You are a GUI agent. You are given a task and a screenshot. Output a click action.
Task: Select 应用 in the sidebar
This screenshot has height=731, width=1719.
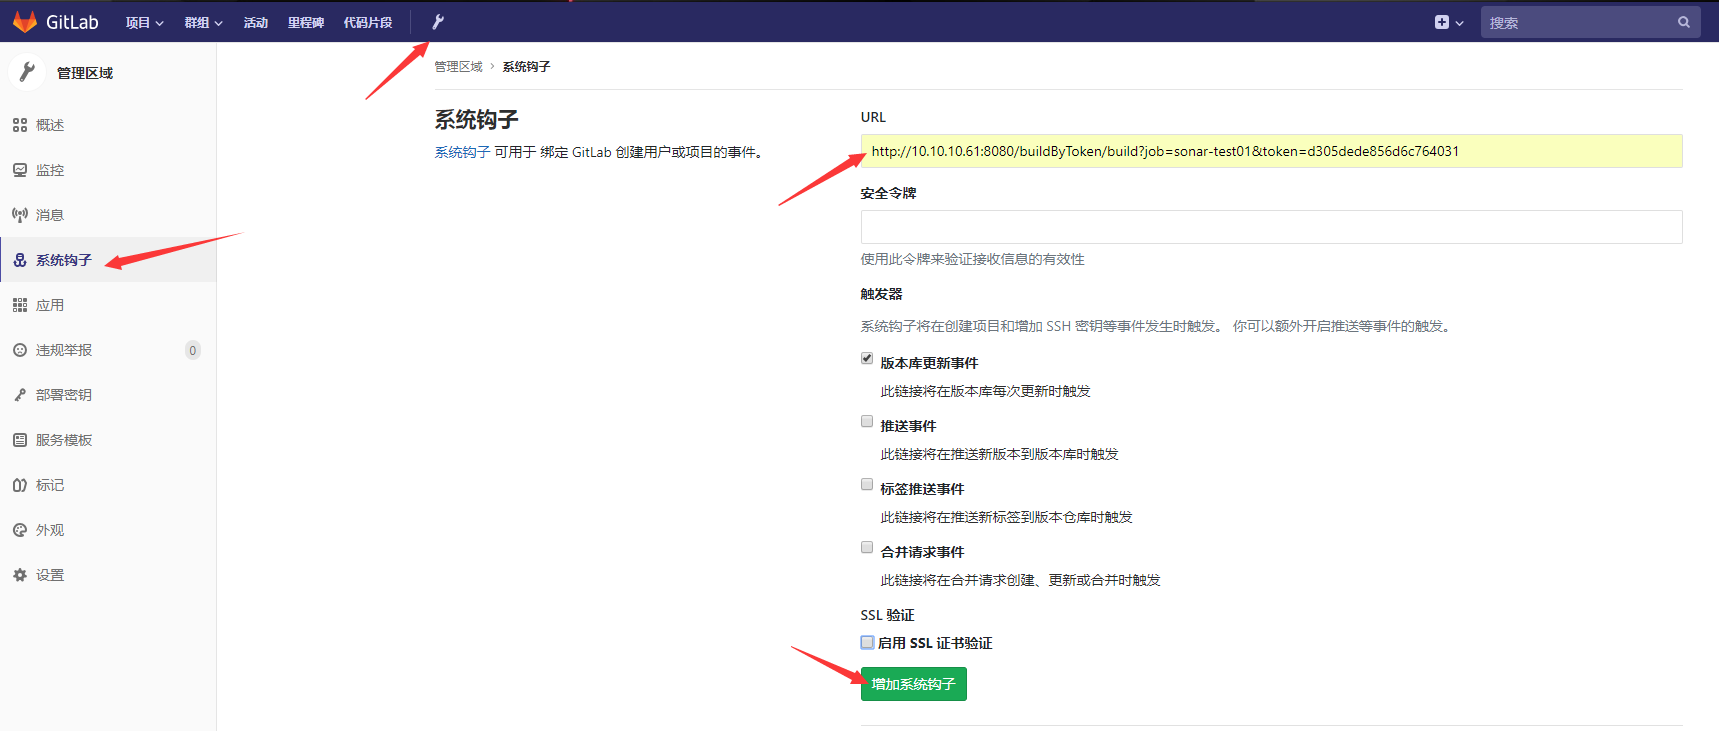pyautogui.click(x=108, y=305)
